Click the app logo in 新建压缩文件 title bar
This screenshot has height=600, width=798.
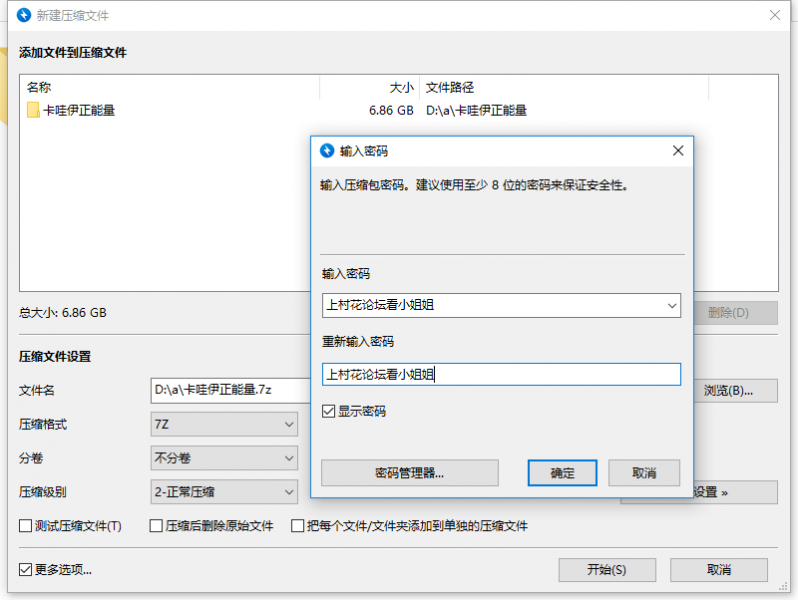pyautogui.click(x=25, y=15)
